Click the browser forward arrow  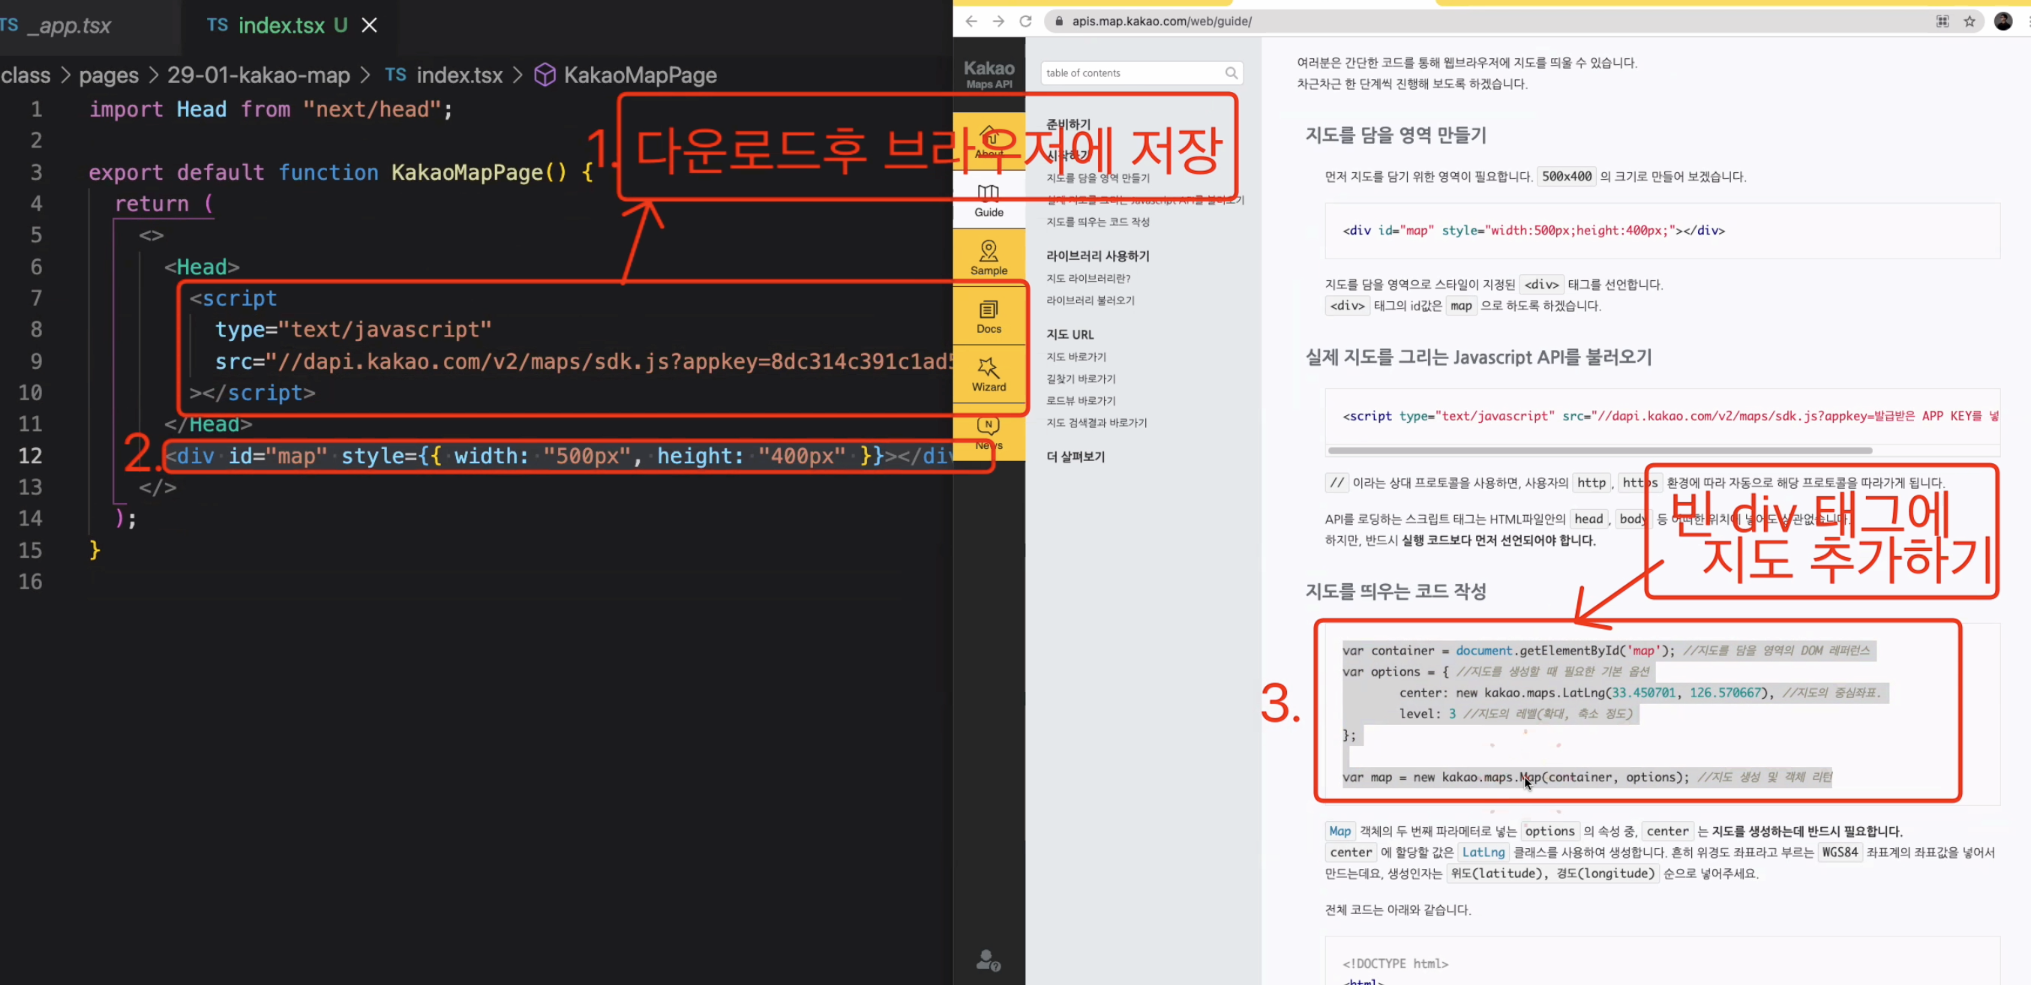(998, 21)
